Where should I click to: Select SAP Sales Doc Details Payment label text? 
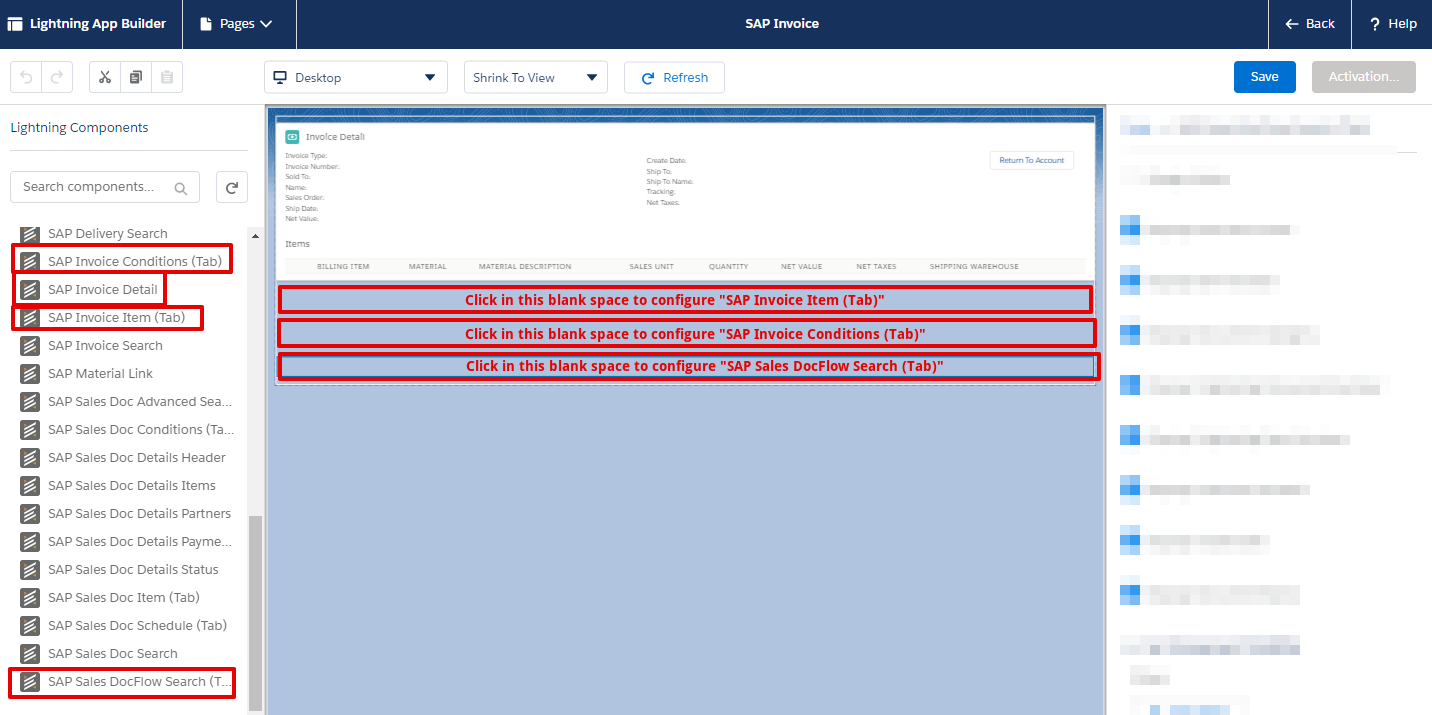pyautogui.click(x=140, y=542)
